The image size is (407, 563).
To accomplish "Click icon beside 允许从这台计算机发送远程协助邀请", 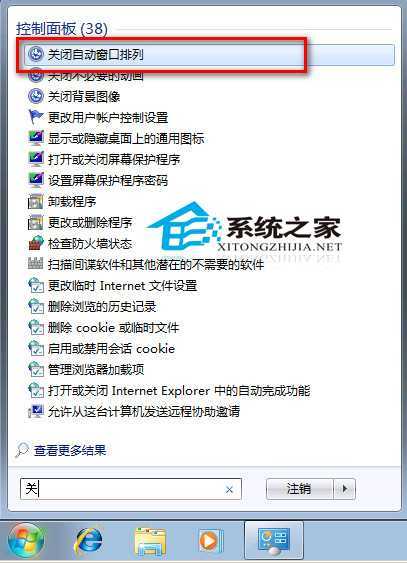I will (36, 411).
